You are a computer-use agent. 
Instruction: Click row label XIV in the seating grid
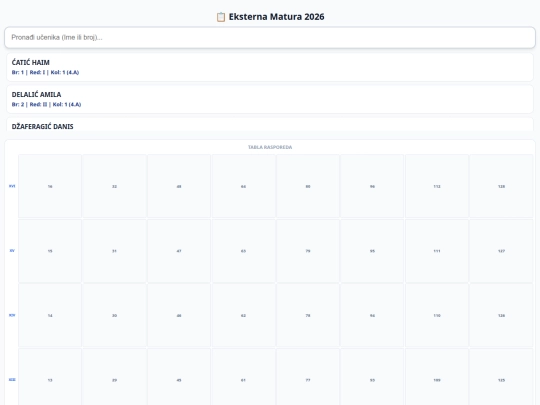click(12, 315)
